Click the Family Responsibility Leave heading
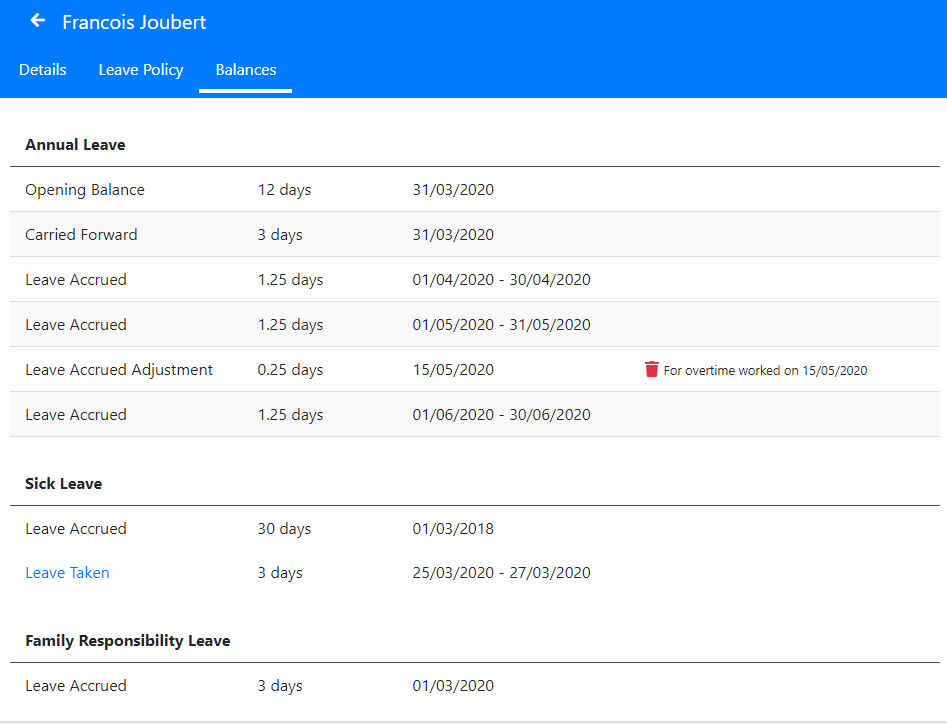Image resolution: width=947 pixels, height=724 pixels. click(x=128, y=641)
